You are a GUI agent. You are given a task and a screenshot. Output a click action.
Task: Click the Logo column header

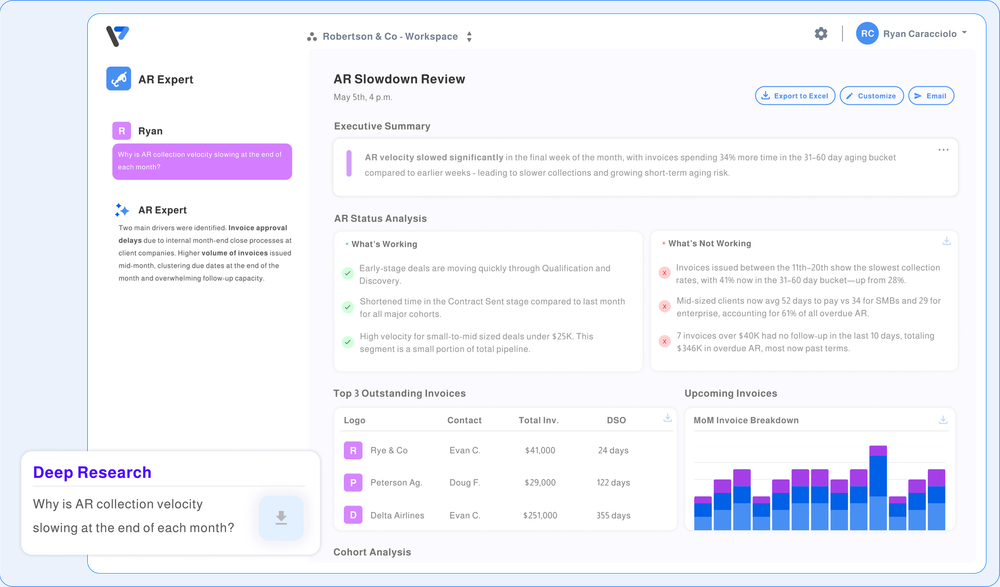coord(355,420)
